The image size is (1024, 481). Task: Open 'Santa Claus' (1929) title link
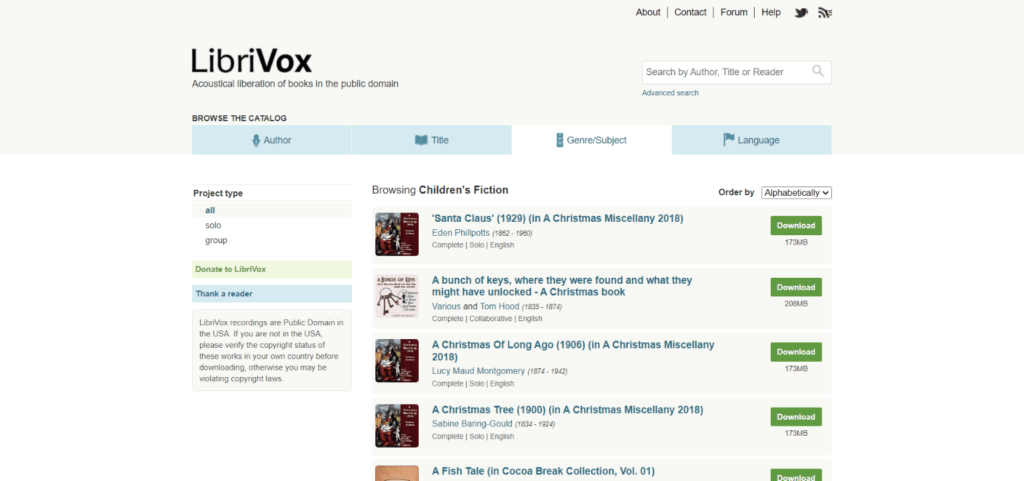(558, 219)
